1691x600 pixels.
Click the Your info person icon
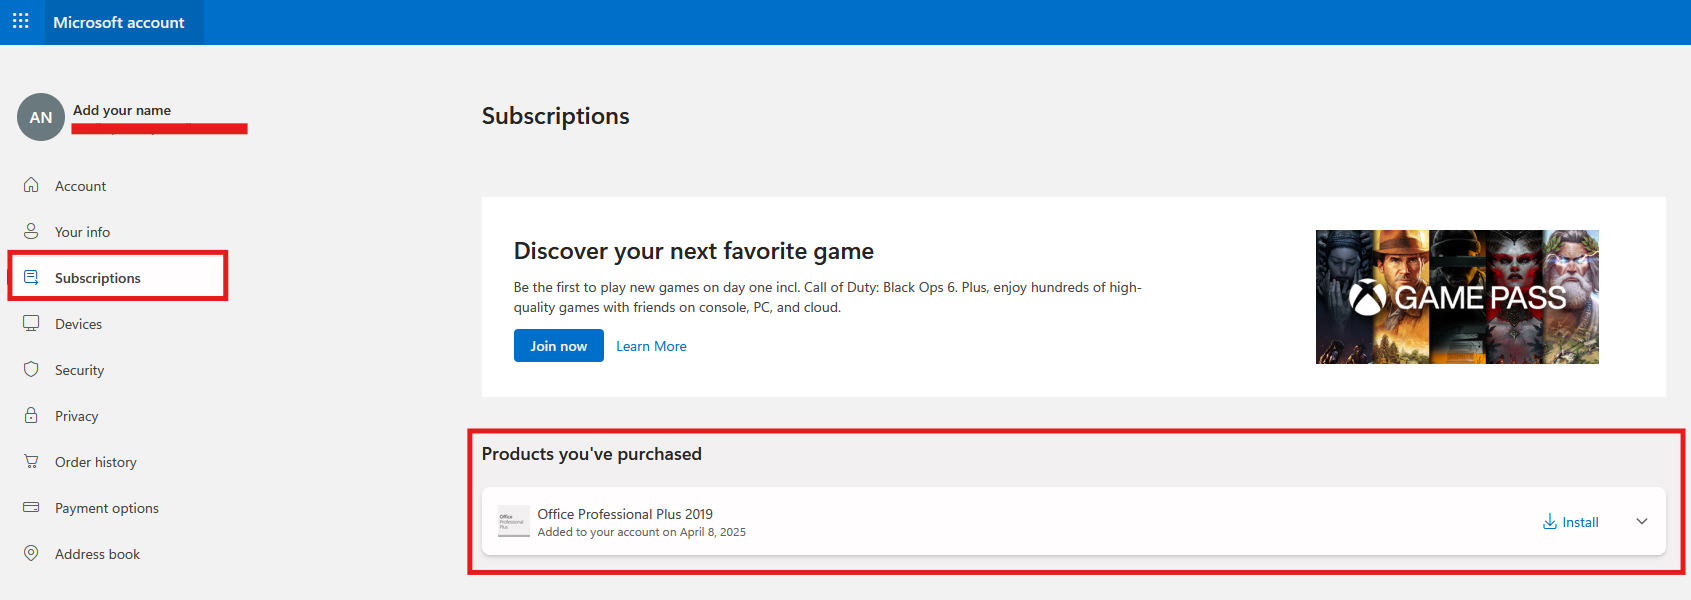(x=31, y=231)
